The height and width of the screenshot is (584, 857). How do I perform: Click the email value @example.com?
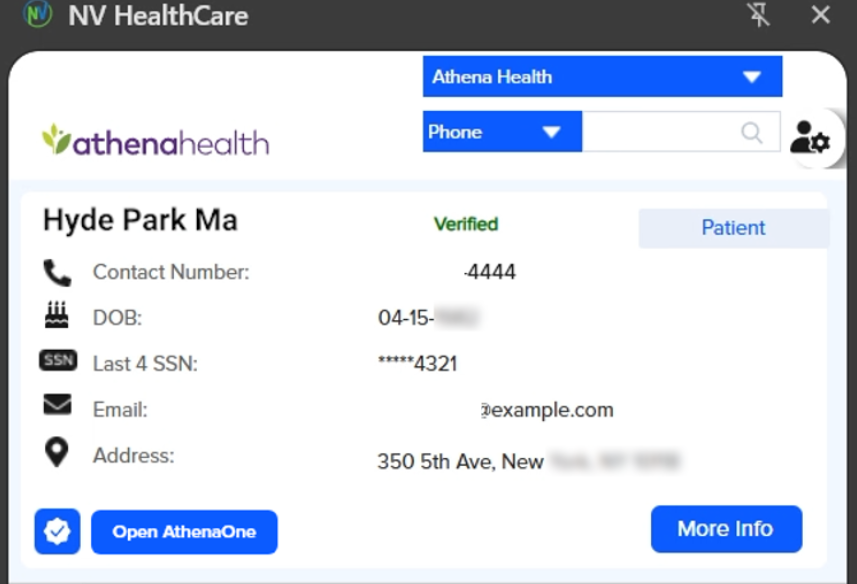pyautogui.click(x=547, y=410)
